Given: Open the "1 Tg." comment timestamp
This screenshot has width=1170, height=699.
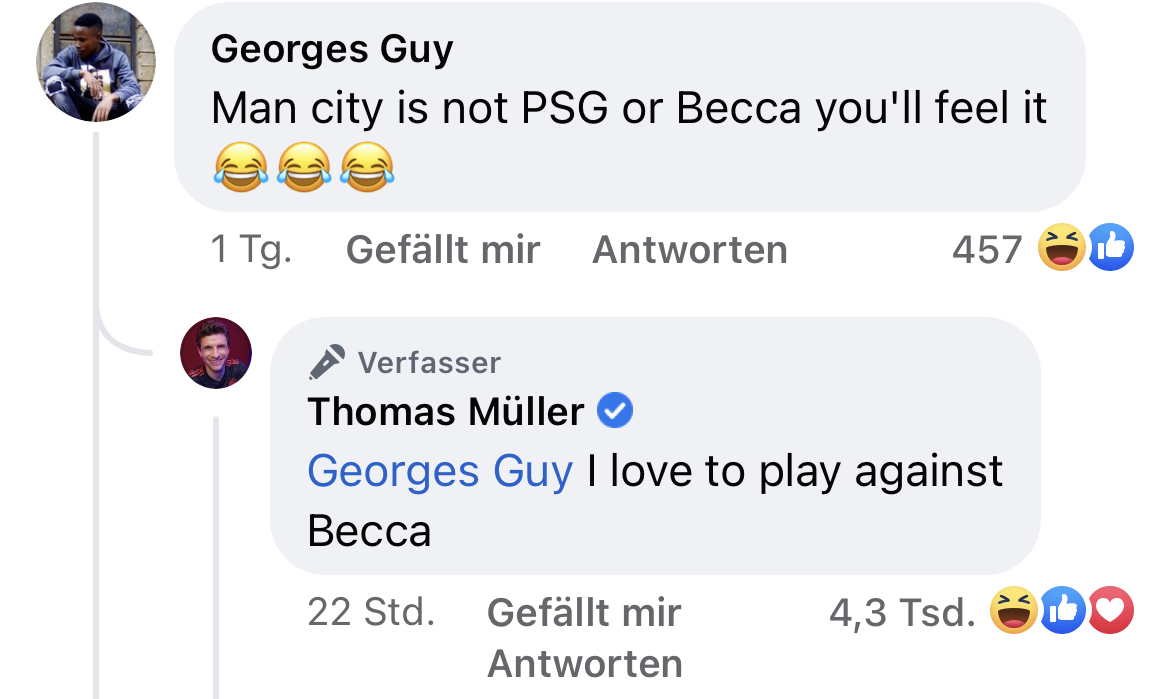Looking at the screenshot, I should [251, 249].
